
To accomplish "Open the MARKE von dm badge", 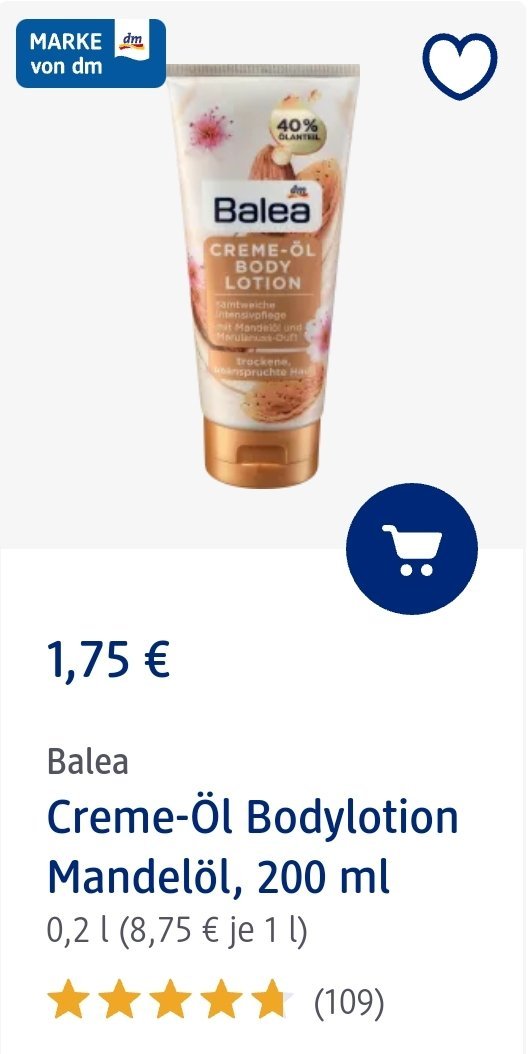I will point(91,53).
